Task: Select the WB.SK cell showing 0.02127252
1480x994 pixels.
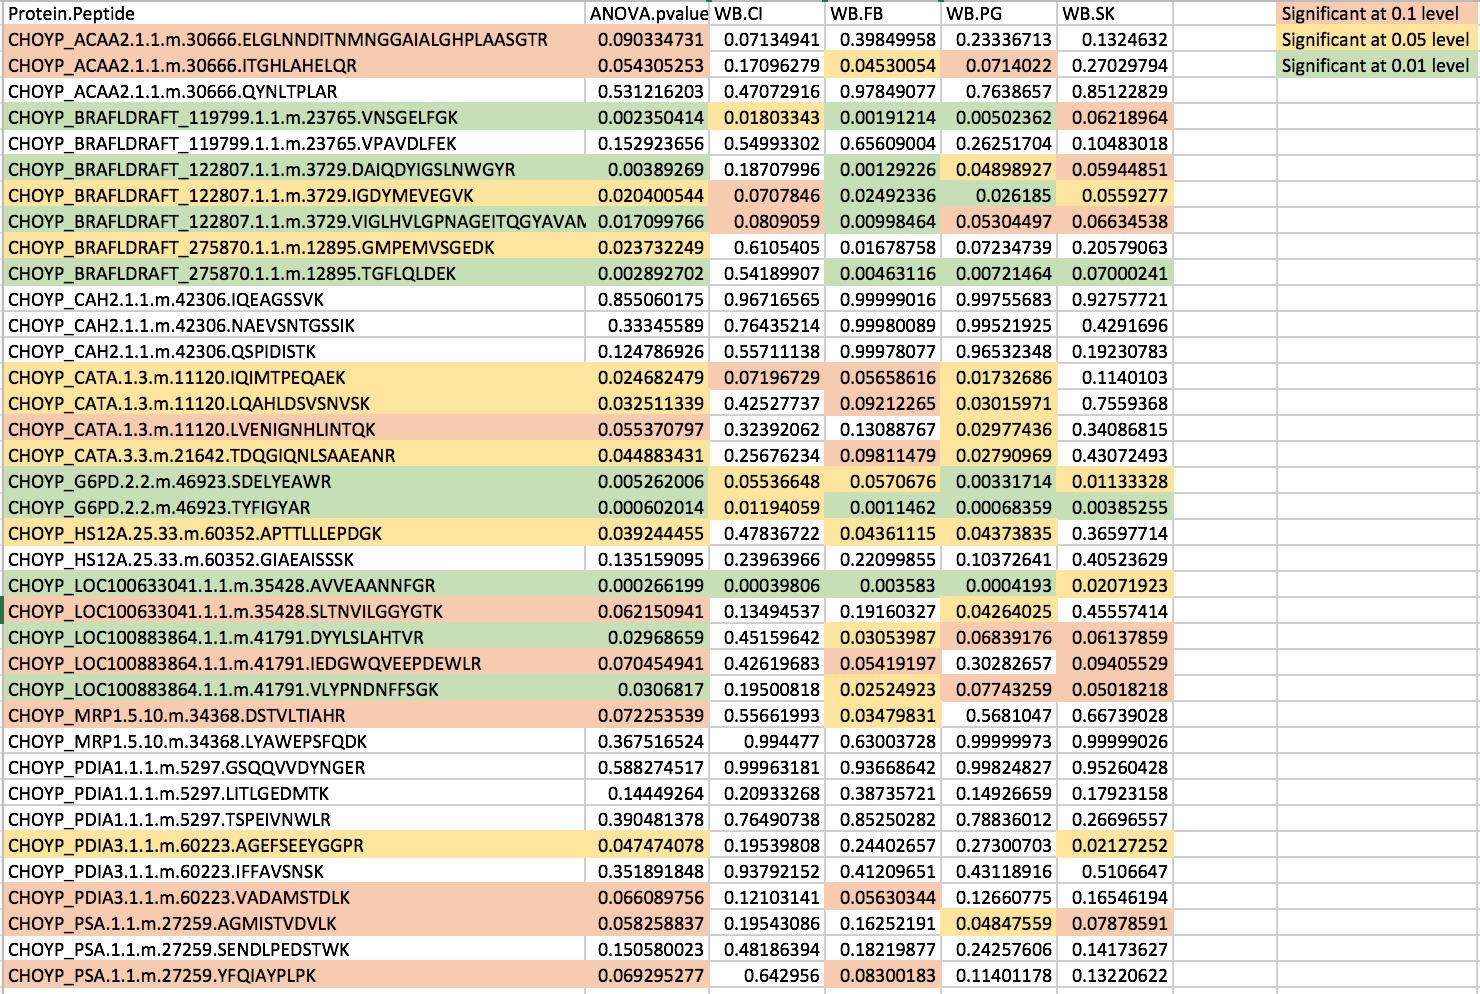Action: click(1115, 846)
